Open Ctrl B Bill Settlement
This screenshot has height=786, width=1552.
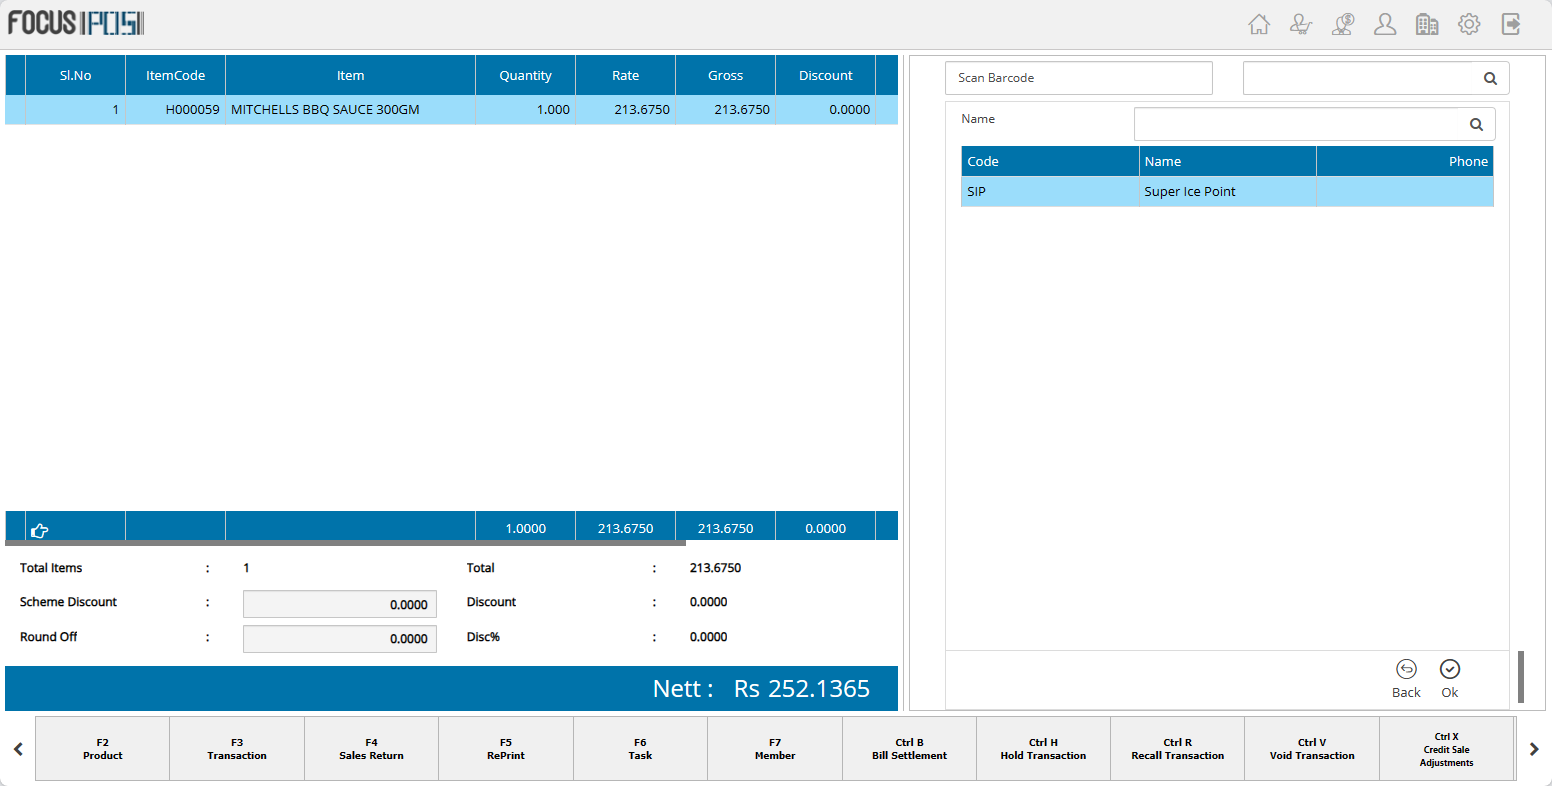909,749
